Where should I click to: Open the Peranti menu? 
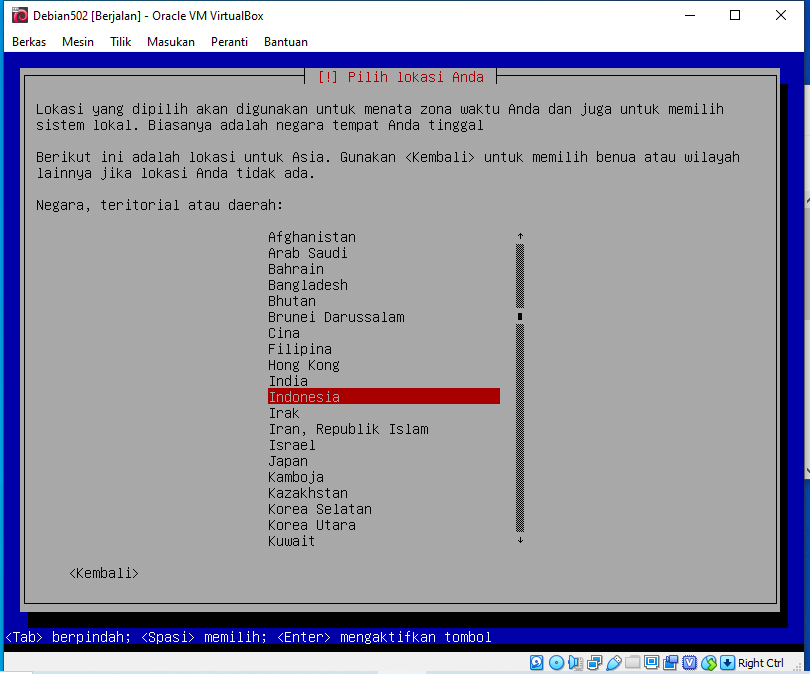coord(229,42)
